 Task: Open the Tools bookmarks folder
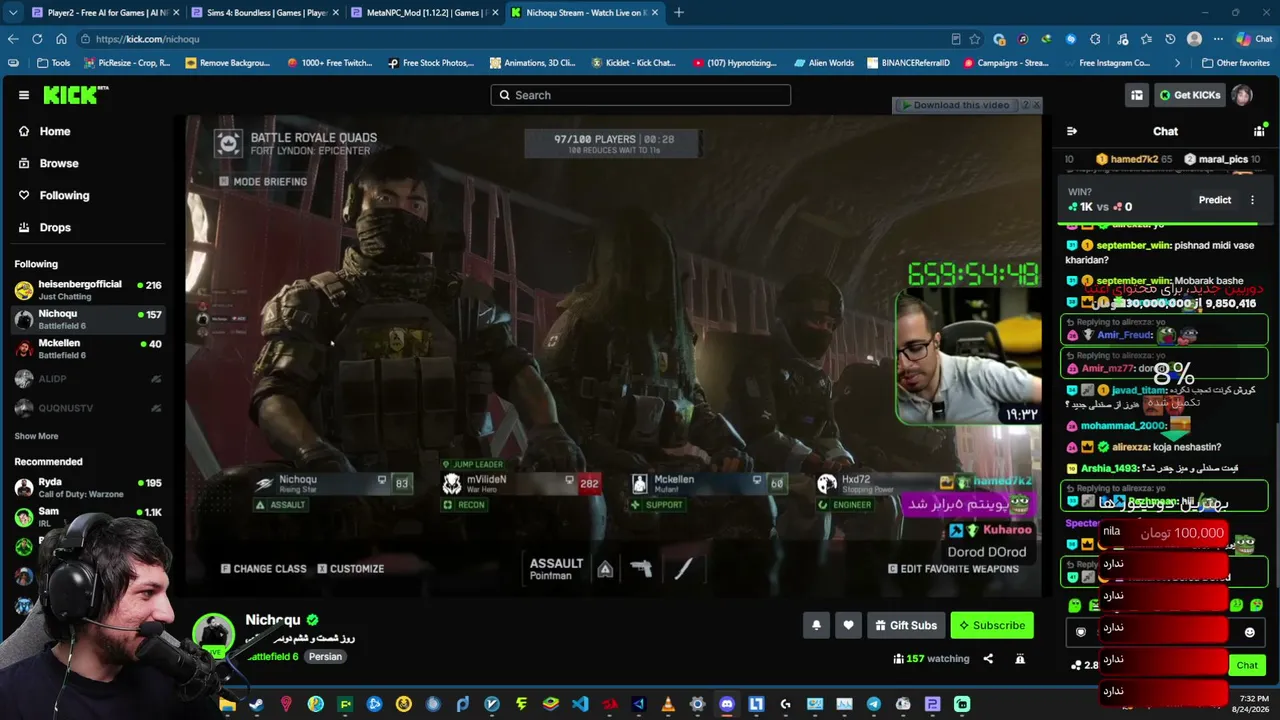pos(53,63)
